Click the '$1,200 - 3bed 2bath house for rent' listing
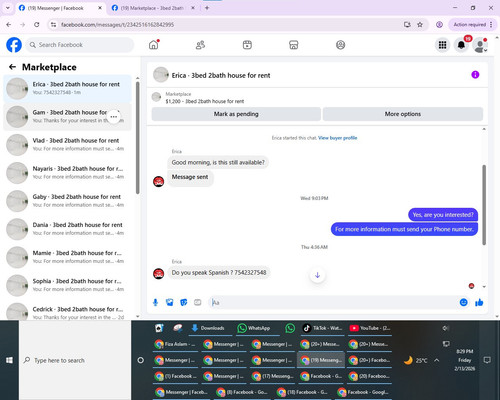This screenshot has height=400, width=500. (x=205, y=101)
